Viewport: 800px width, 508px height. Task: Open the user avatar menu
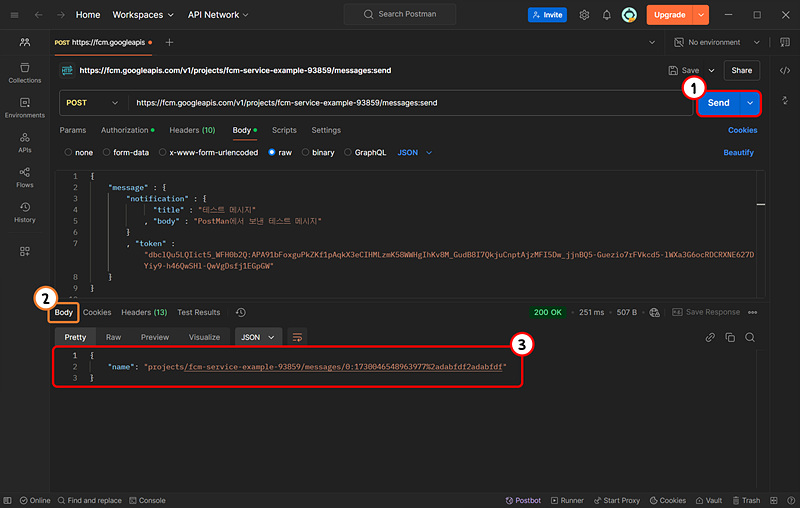(629, 15)
